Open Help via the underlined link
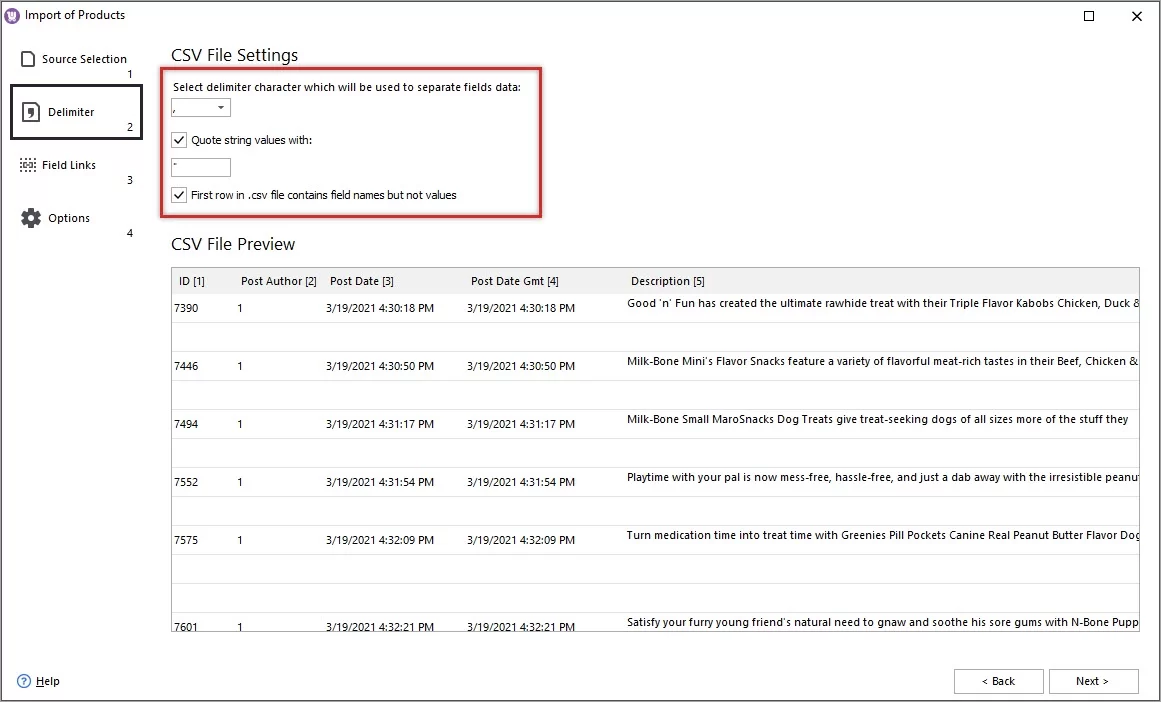The image size is (1161, 702). (x=45, y=681)
